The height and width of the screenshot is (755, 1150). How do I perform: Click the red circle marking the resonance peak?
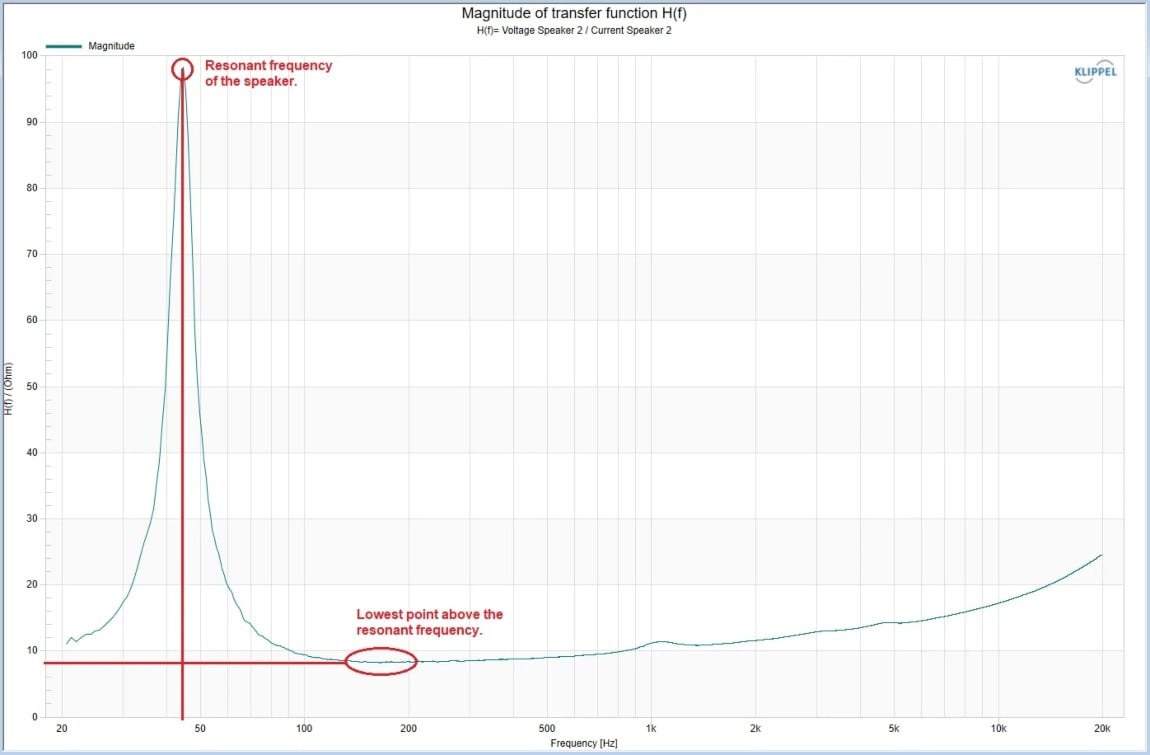tap(182, 69)
